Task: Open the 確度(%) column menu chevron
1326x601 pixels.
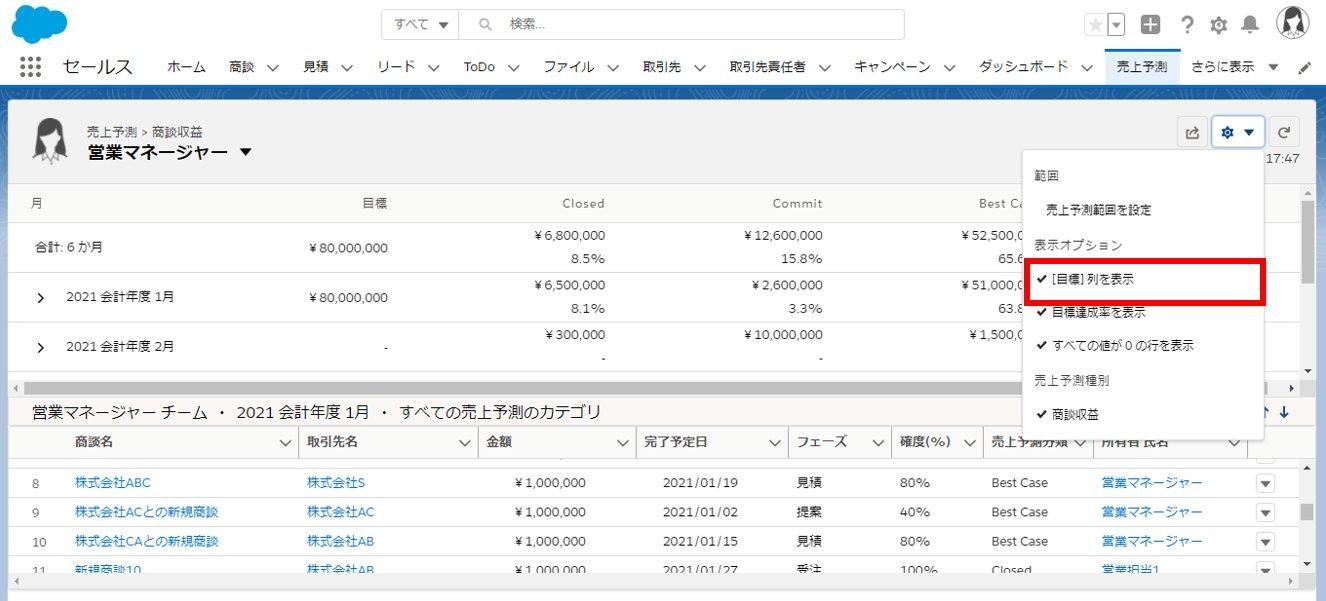Action: (x=970, y=443)
